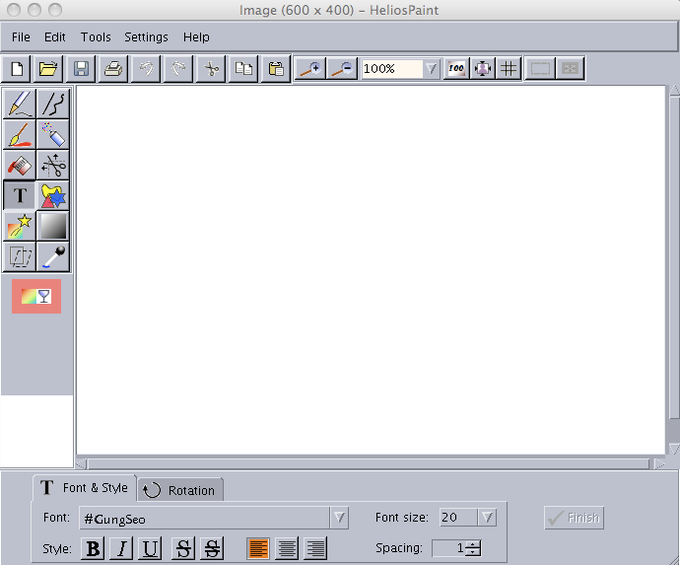Reset zoom with the 100 icon
Screen dimensions: 680x565
[456, 69]
